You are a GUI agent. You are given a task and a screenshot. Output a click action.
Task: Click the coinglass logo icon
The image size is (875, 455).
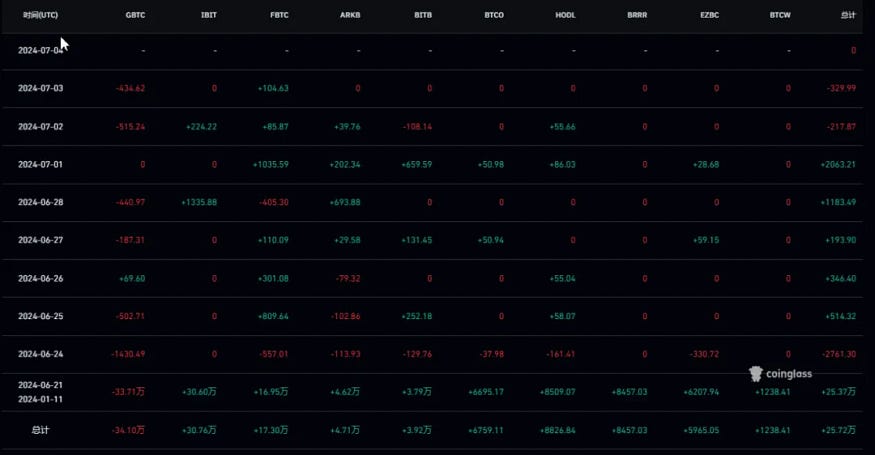pos(756,374)
